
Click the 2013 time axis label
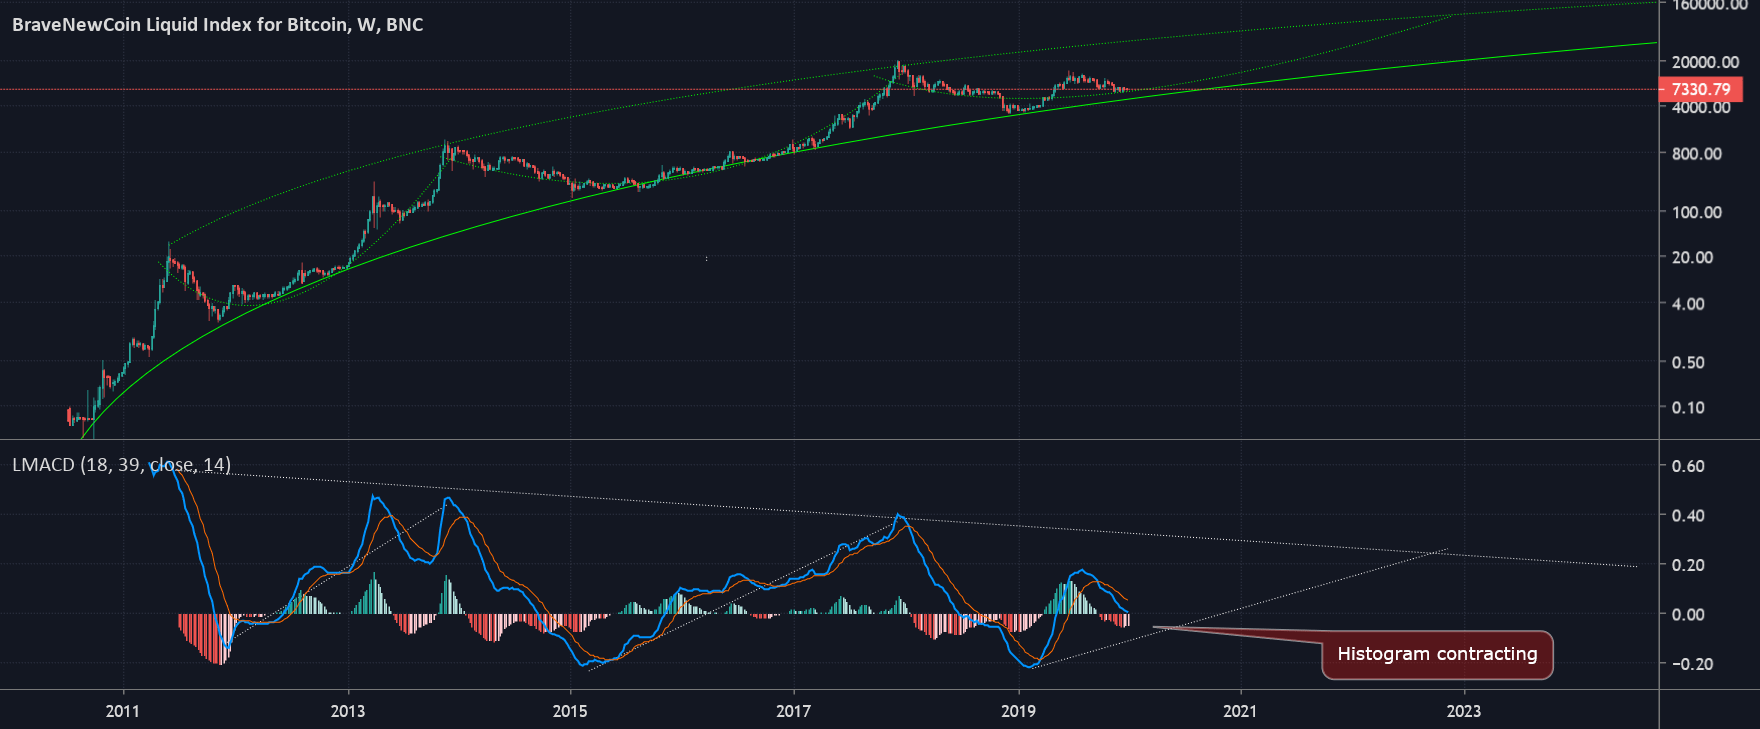pos(348,711)
